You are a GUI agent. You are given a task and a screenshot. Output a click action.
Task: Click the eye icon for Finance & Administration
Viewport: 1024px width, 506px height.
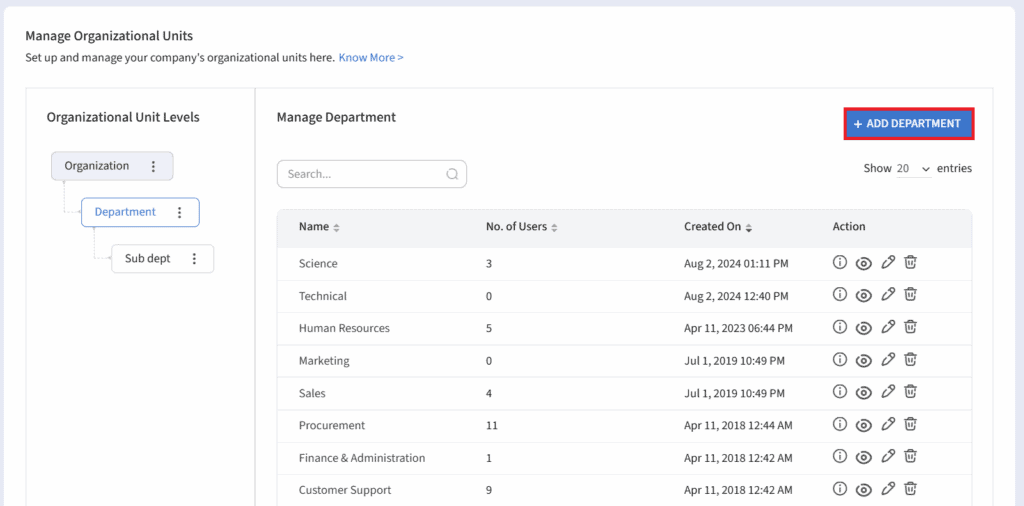[864, 457]
